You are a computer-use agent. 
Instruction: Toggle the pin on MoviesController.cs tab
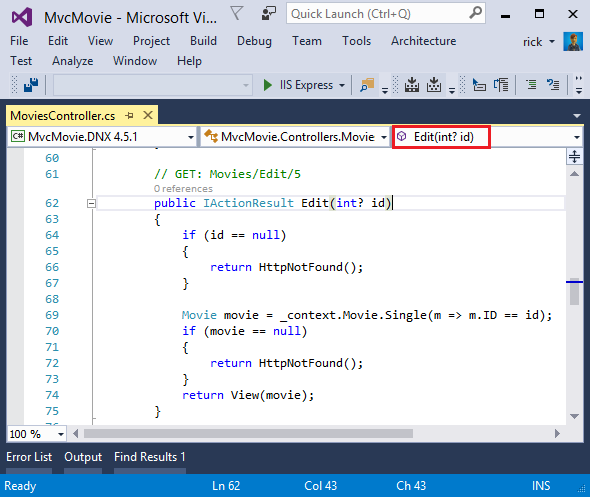(130, 116)
